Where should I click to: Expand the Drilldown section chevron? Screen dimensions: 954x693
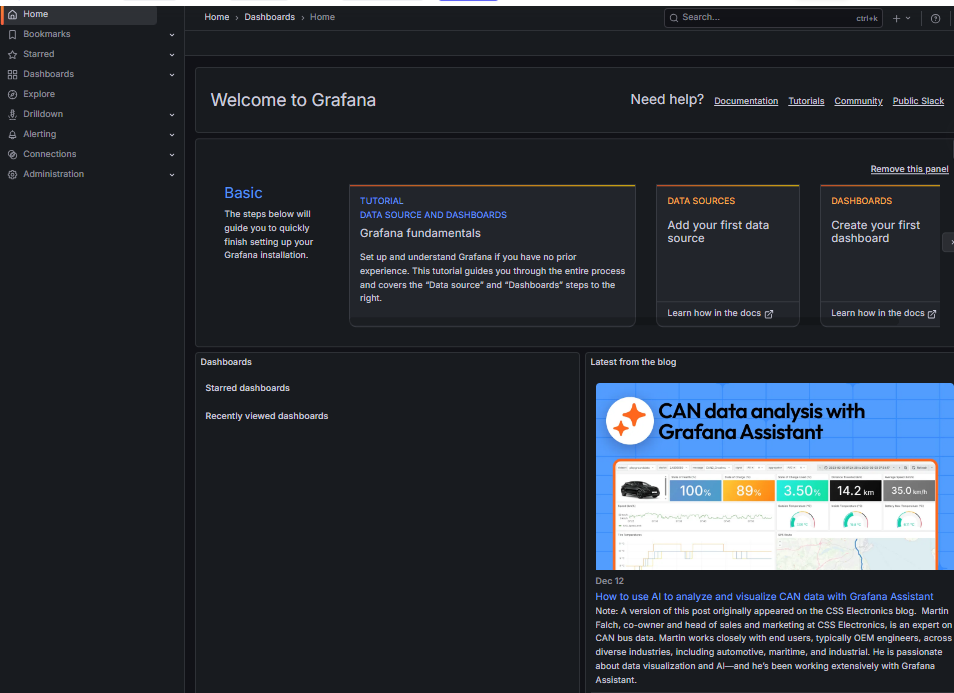click(172, 114)
